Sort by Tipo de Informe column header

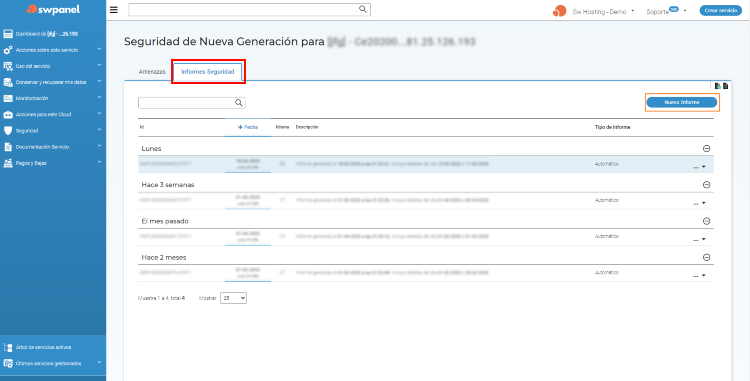tap(612, 127)
